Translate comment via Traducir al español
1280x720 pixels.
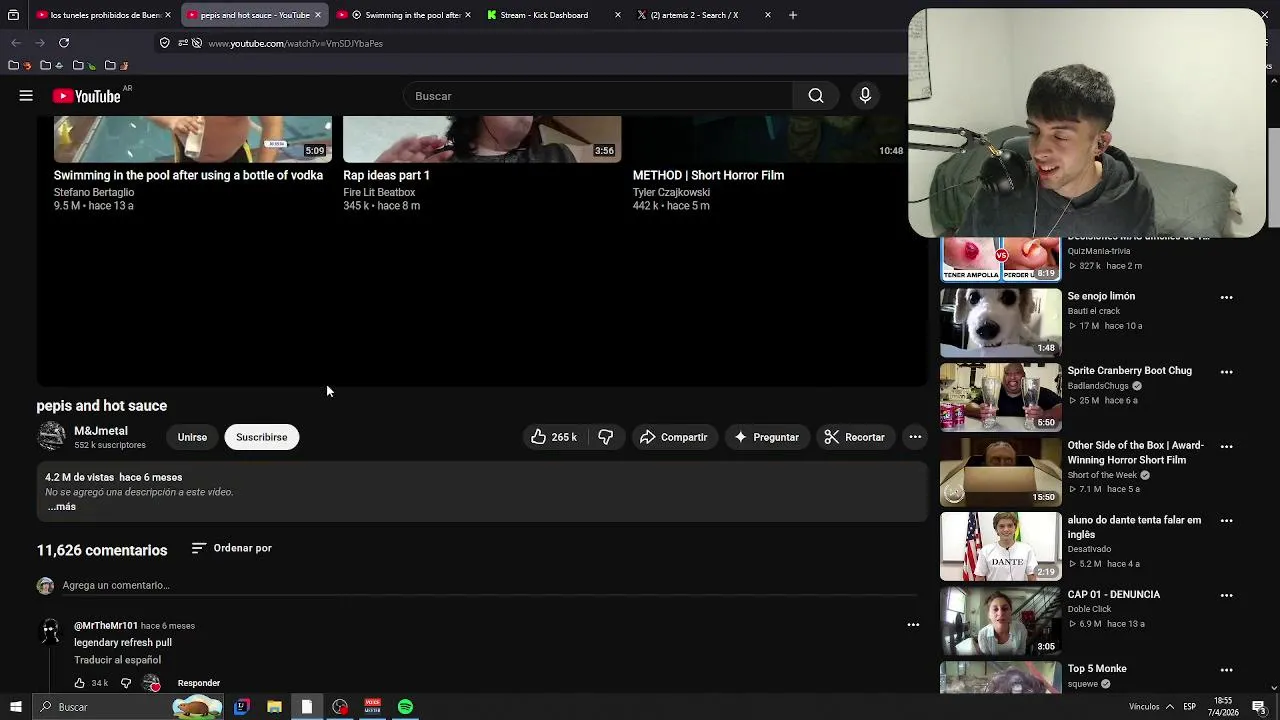(x=117, y=660)
